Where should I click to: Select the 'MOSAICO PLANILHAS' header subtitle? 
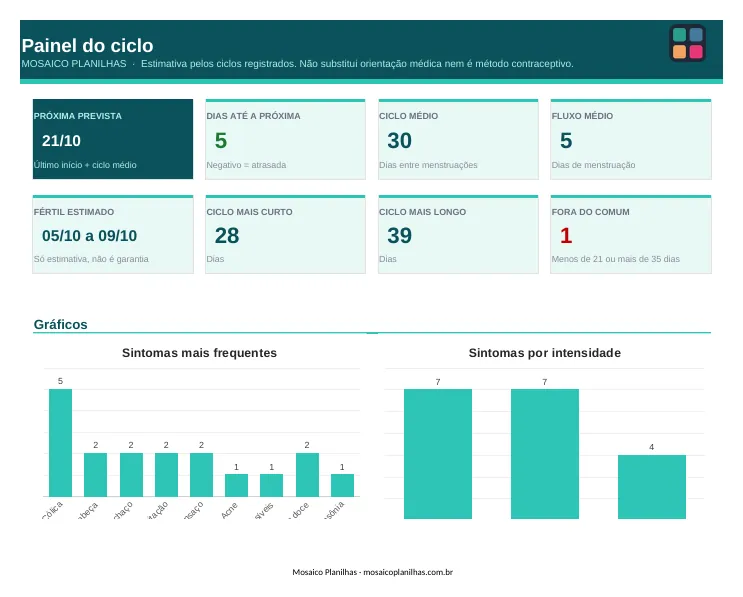(x=74, y=63)
